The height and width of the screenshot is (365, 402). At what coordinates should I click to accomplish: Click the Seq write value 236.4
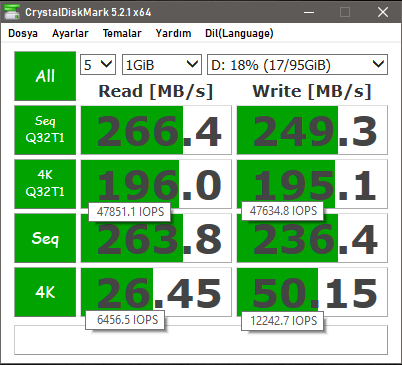(x=312, y=238)
